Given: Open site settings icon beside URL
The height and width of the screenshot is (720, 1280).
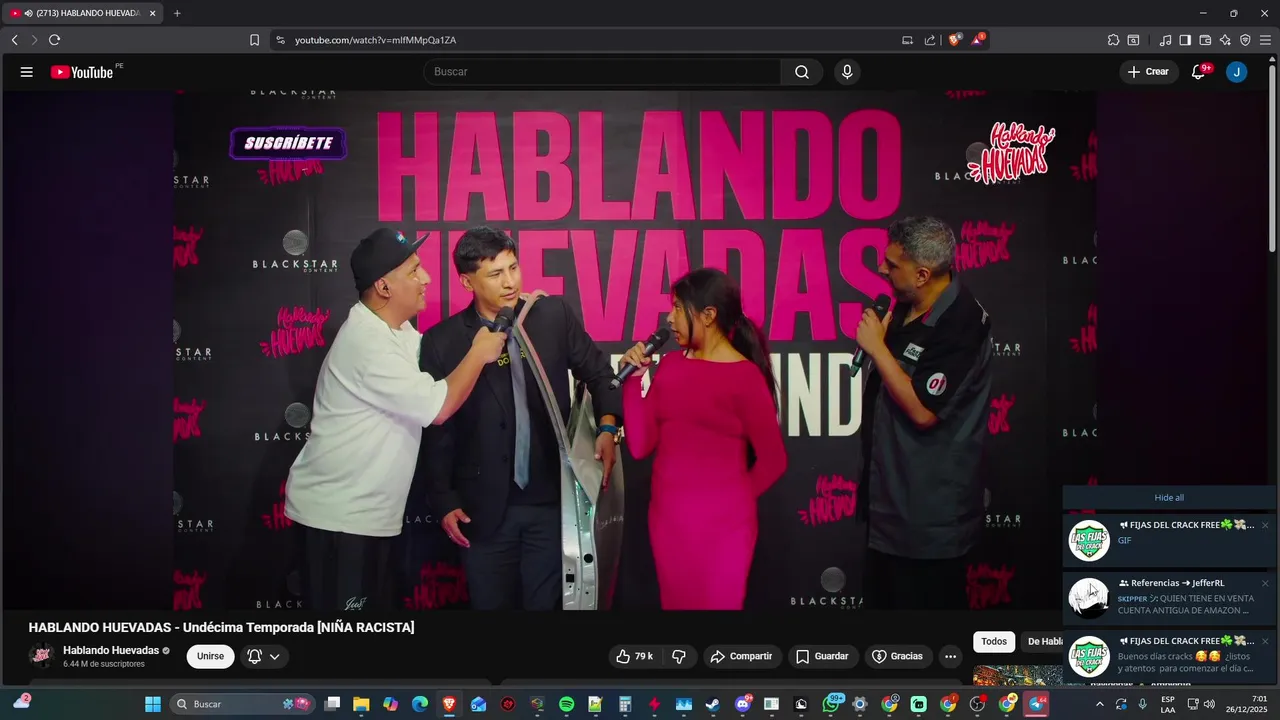Looking at the screenshot, I should pyautogui.click(x=280, y=40).
